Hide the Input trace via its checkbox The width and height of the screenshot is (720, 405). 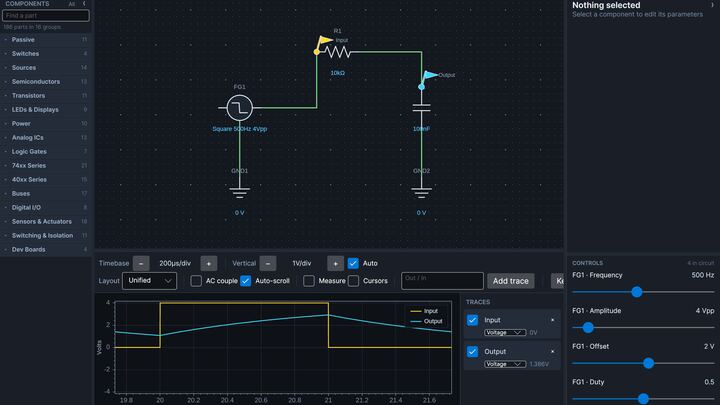pyautogui.click(x=472, y=320)
